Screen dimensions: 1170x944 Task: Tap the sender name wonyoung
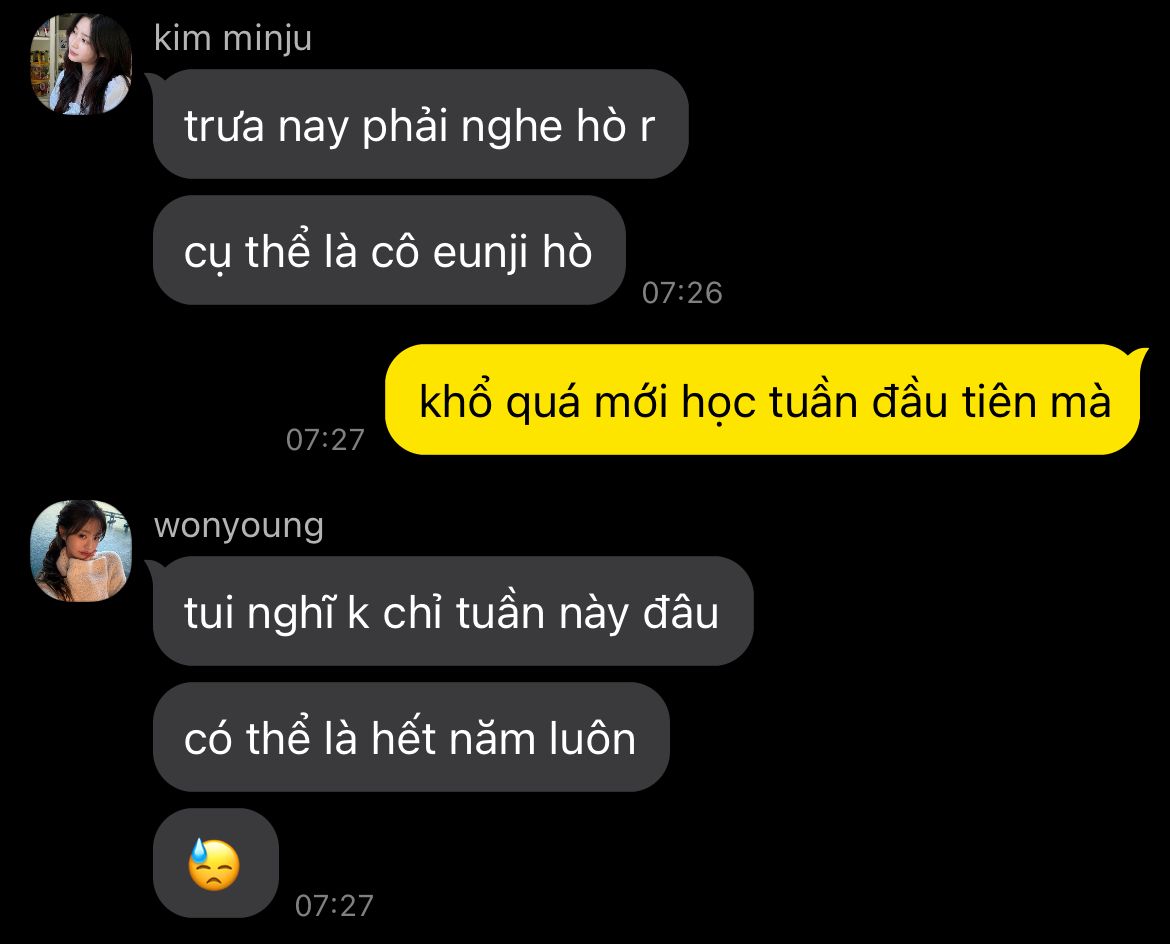click(x=239, y=525)
